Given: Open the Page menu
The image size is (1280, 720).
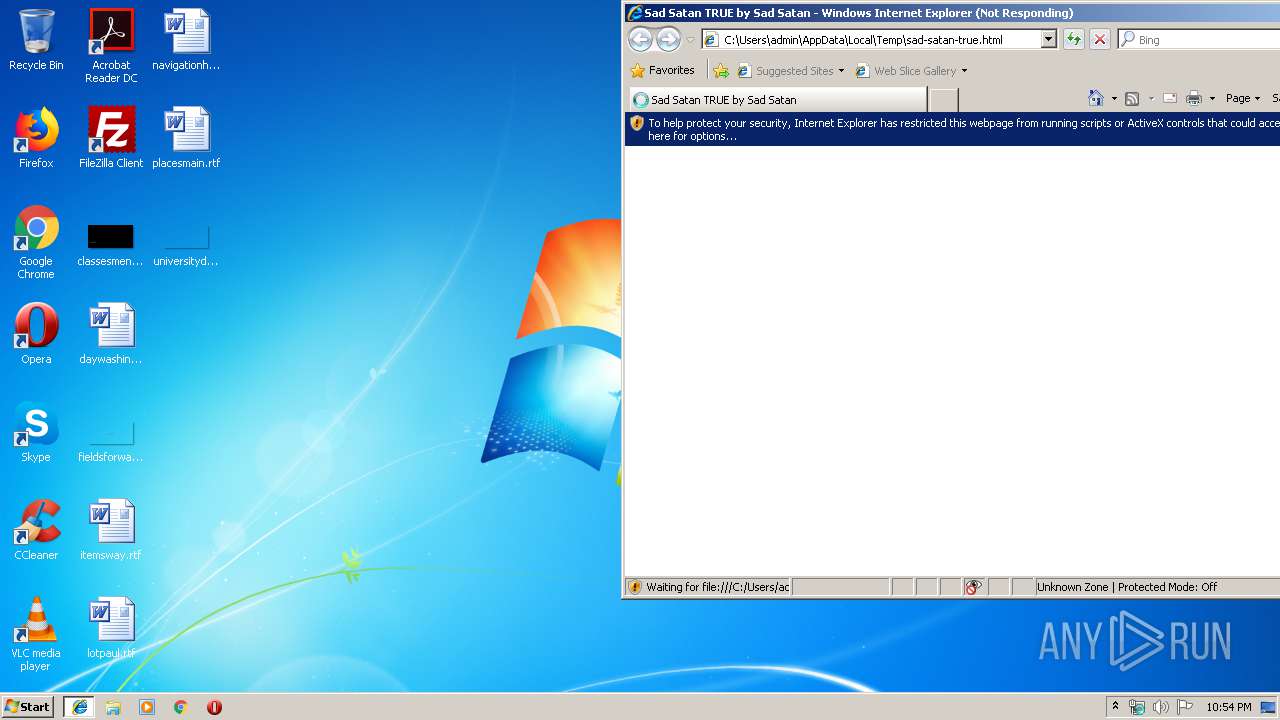Looking at the screenshot, I should 1243,98.
